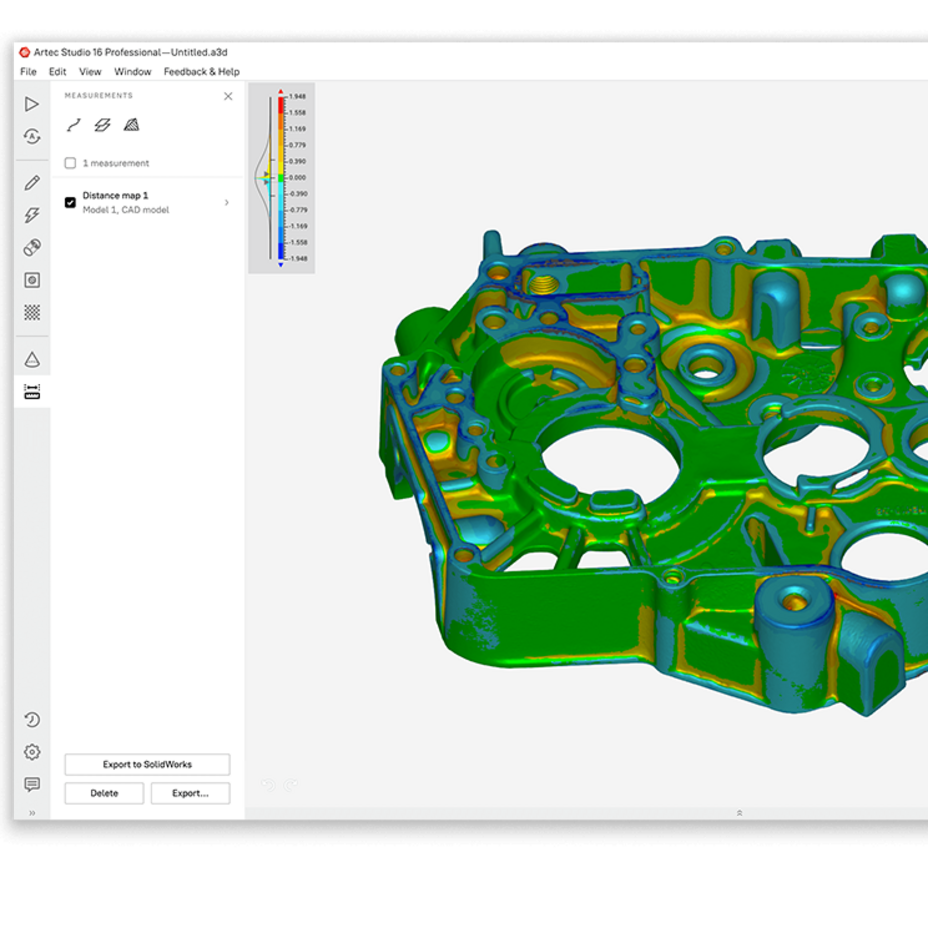This screenshot has height=928, width=928.
Task: Click the Delete button
Action: point(104,793)
